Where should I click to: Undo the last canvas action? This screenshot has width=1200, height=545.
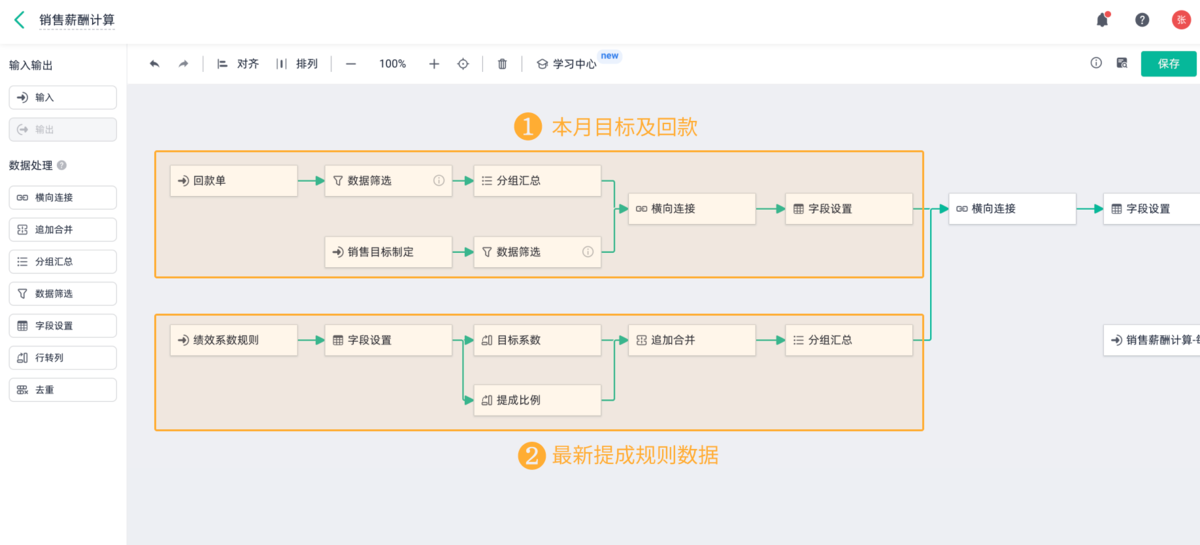(154, 64)
